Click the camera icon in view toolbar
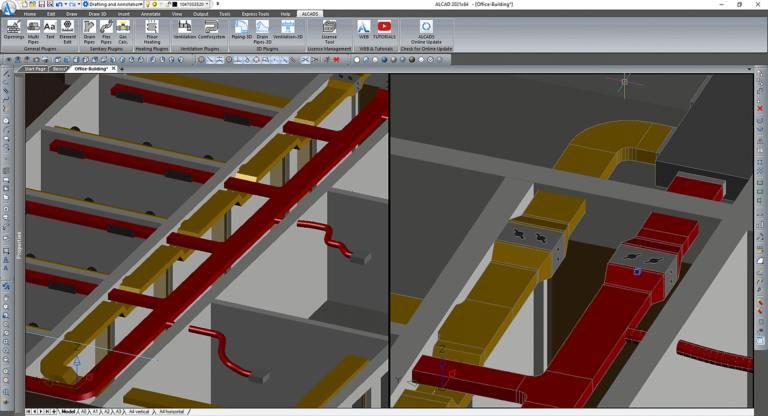This screenshot has width=768, height=416. [36, 60]
